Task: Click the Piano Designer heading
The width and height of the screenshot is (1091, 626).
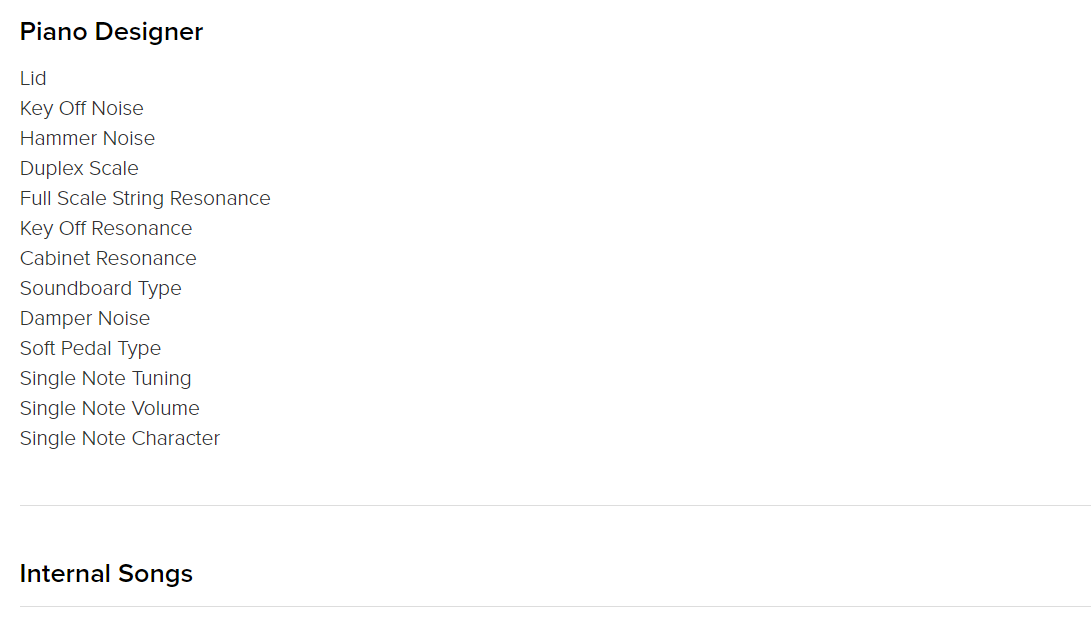Action: tap(111, 31)
